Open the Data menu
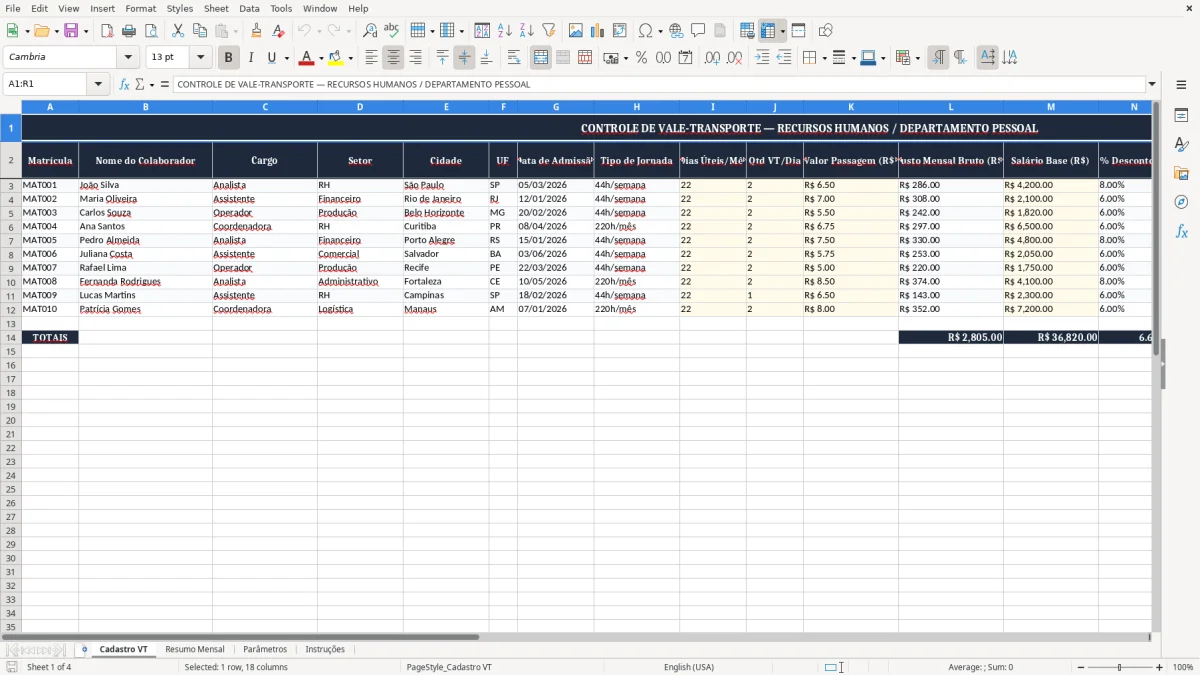This screenshot has width=1200, height=675. tap(249, 8)
